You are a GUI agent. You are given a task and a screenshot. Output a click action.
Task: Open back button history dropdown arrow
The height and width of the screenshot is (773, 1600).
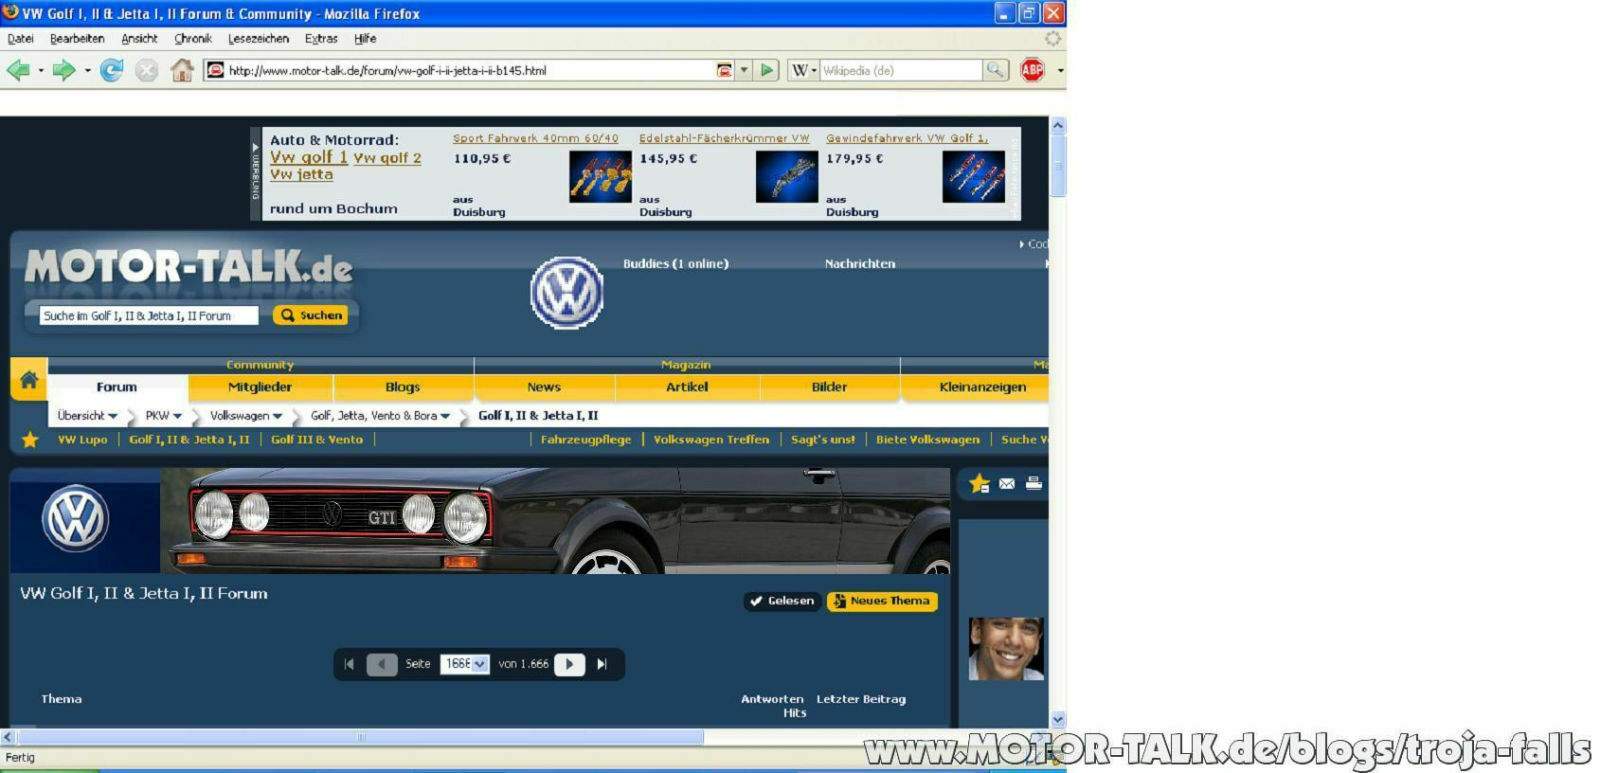coord(41,71)
